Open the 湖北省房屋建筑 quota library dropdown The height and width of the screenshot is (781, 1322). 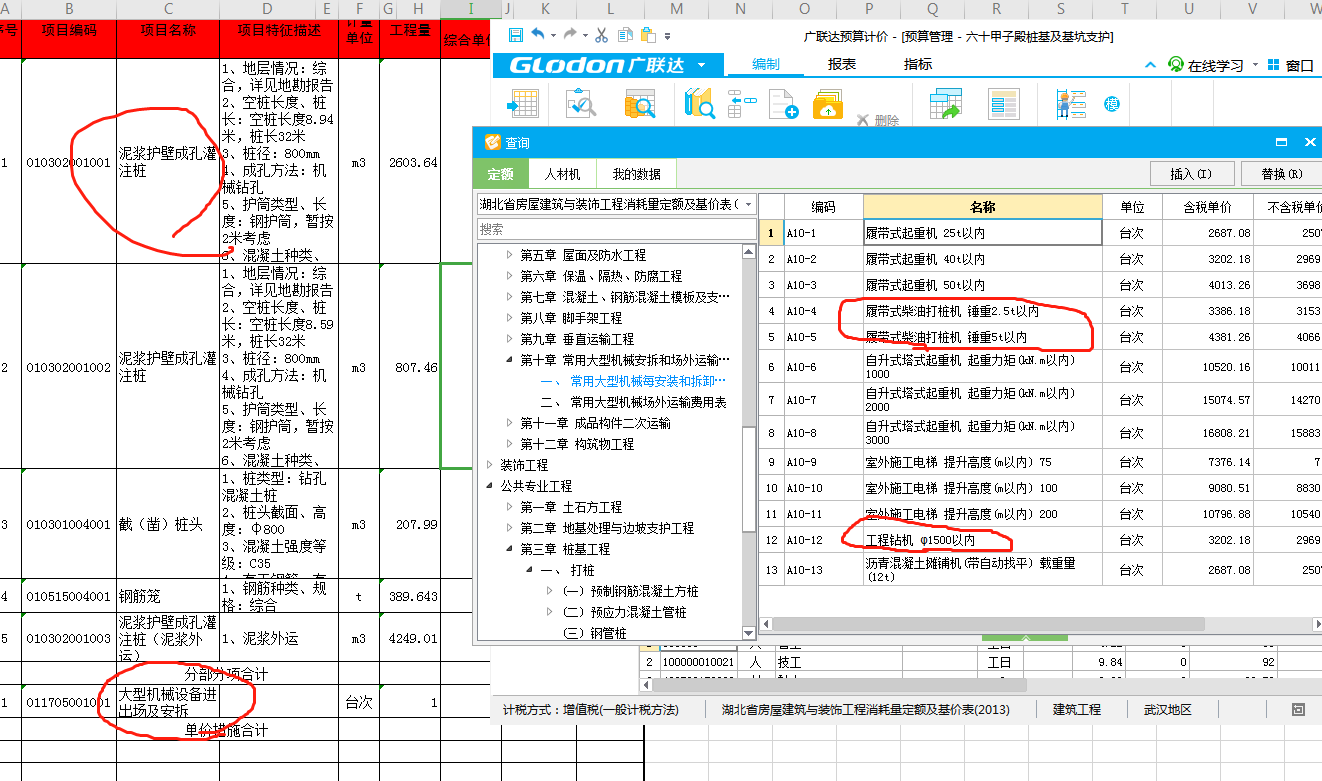point(748,204)
